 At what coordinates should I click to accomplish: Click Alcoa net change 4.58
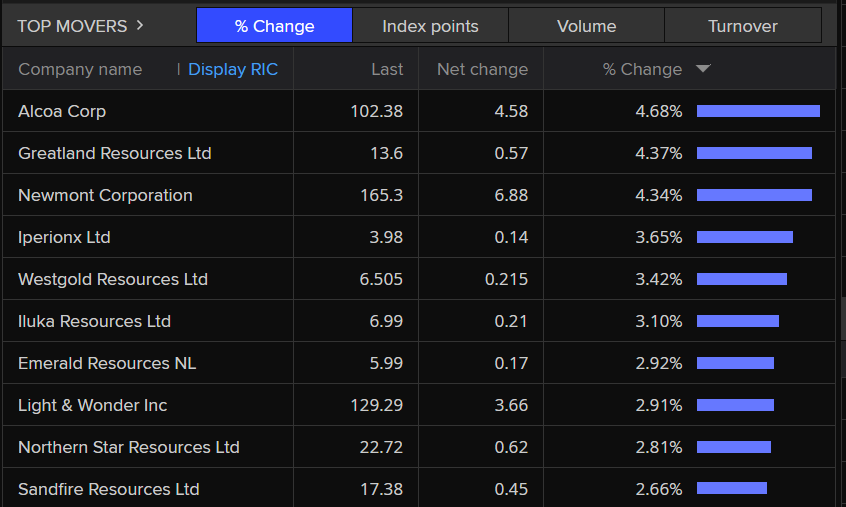[511, 111]
